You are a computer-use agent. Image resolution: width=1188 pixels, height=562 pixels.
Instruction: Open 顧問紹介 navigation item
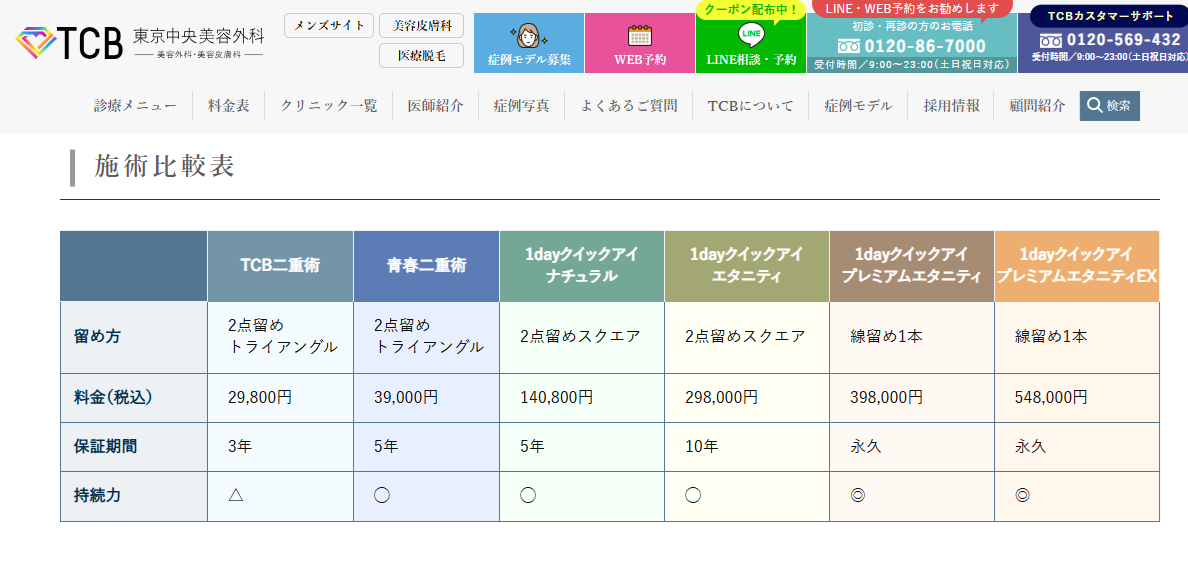tap(1037, 106)
